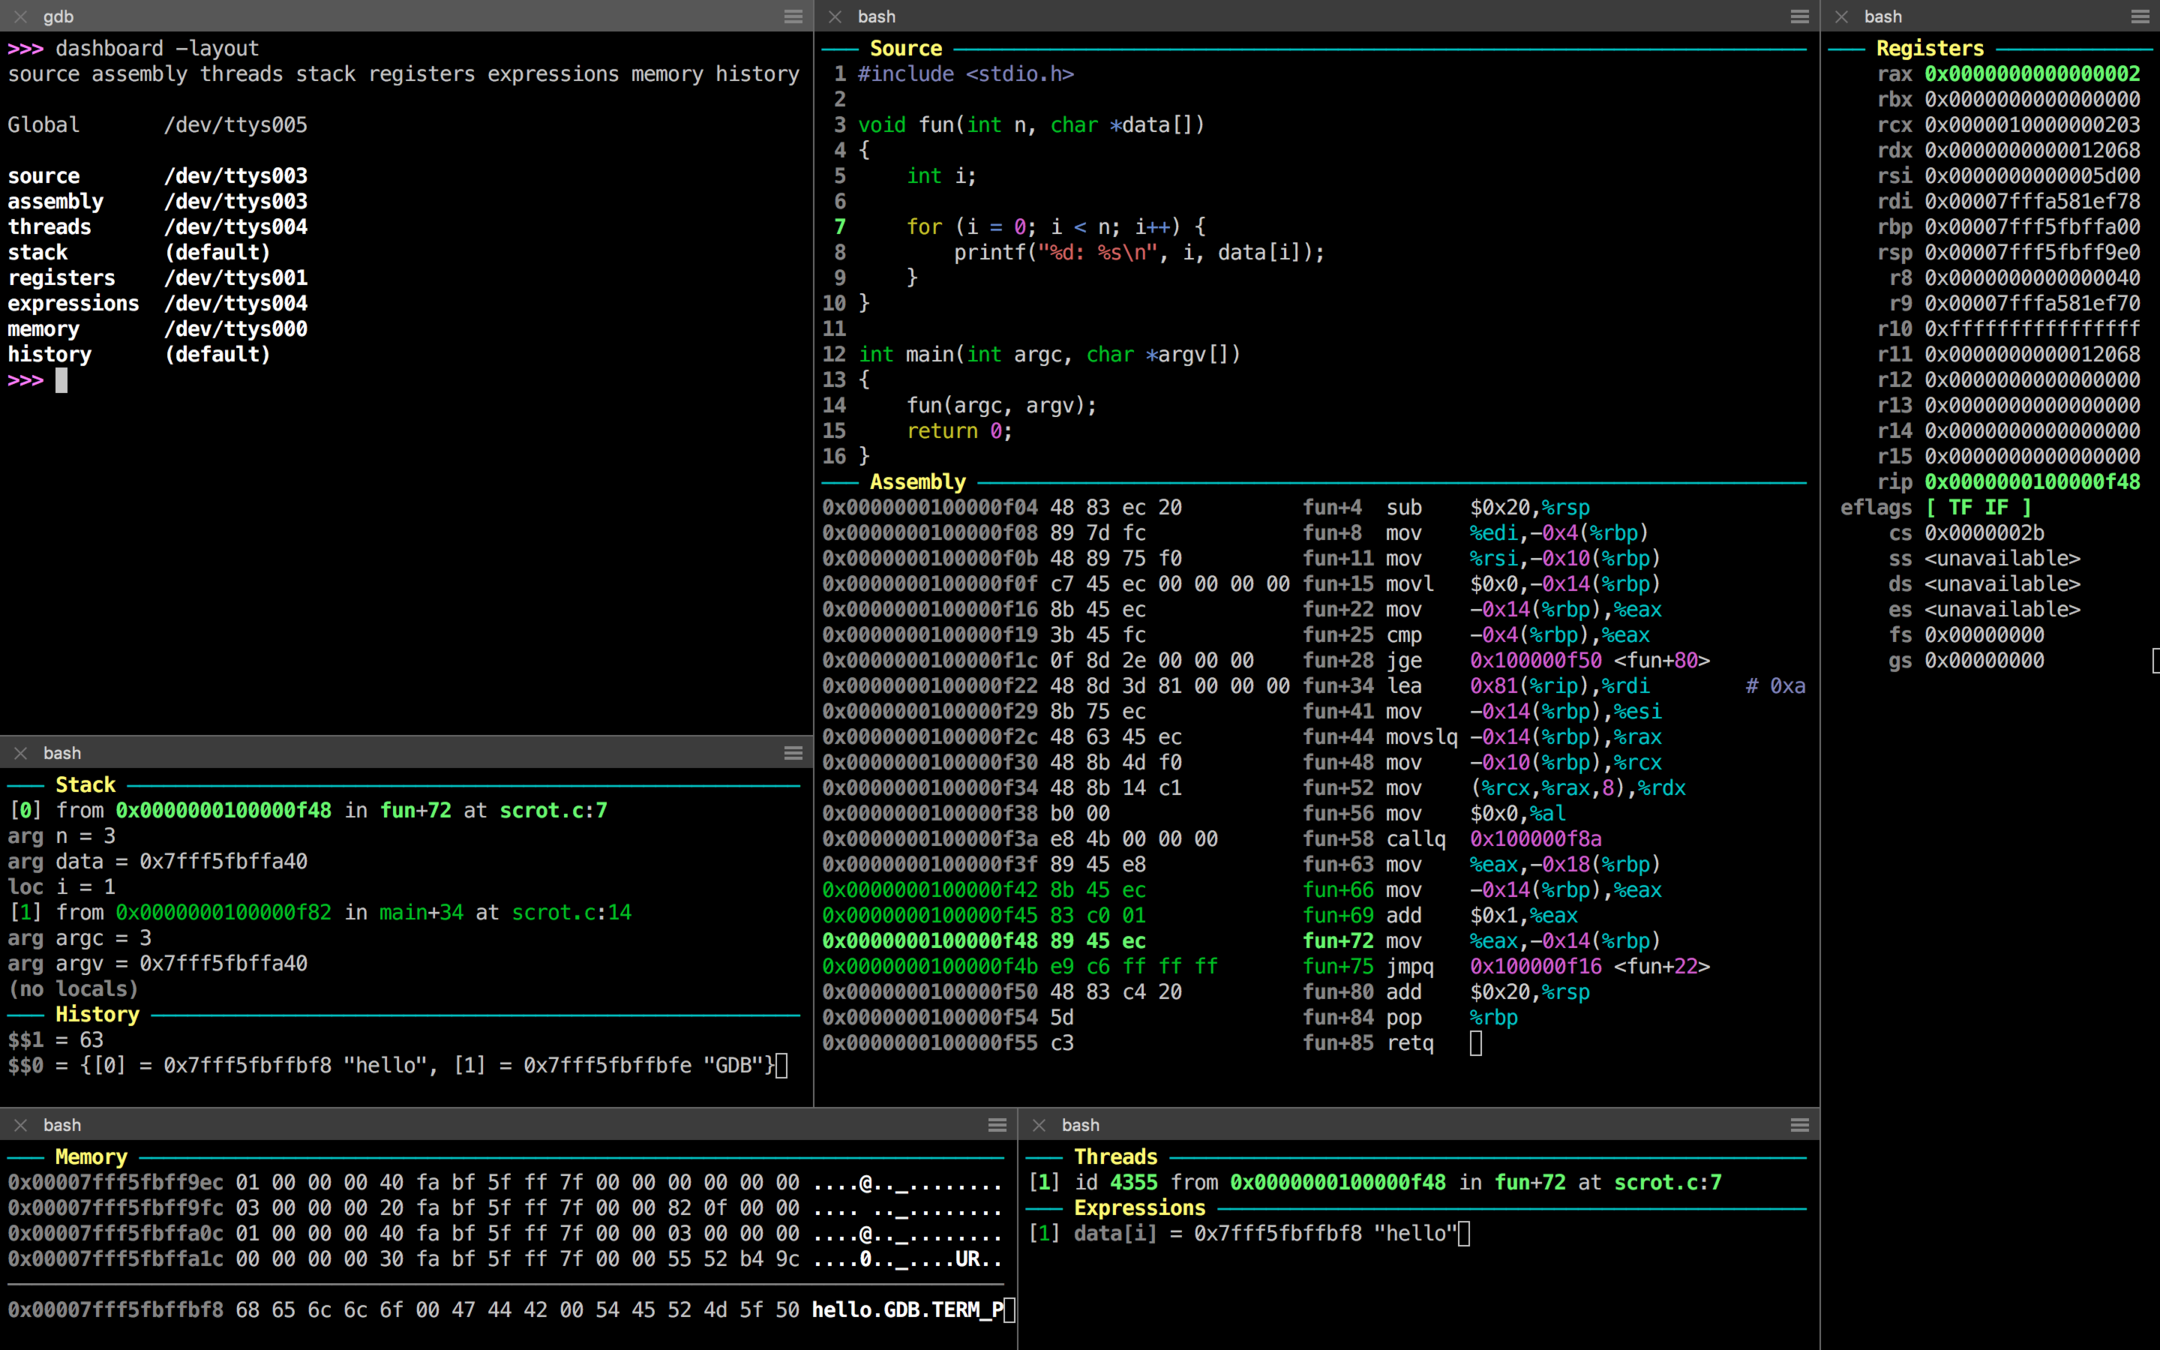Viewport: 2160px width, 1350px height.
Task: Open the Source pane hamburger menu
Action: [x=1799, y=16]
